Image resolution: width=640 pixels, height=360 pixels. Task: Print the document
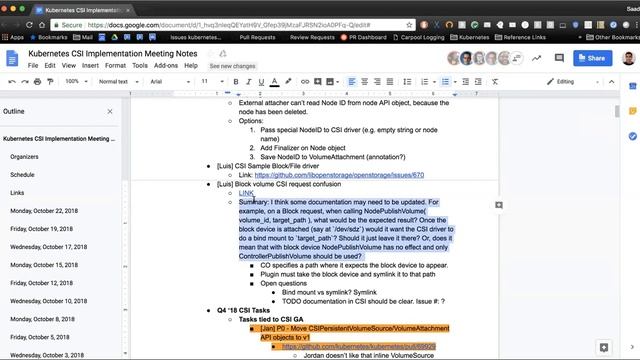38,82
